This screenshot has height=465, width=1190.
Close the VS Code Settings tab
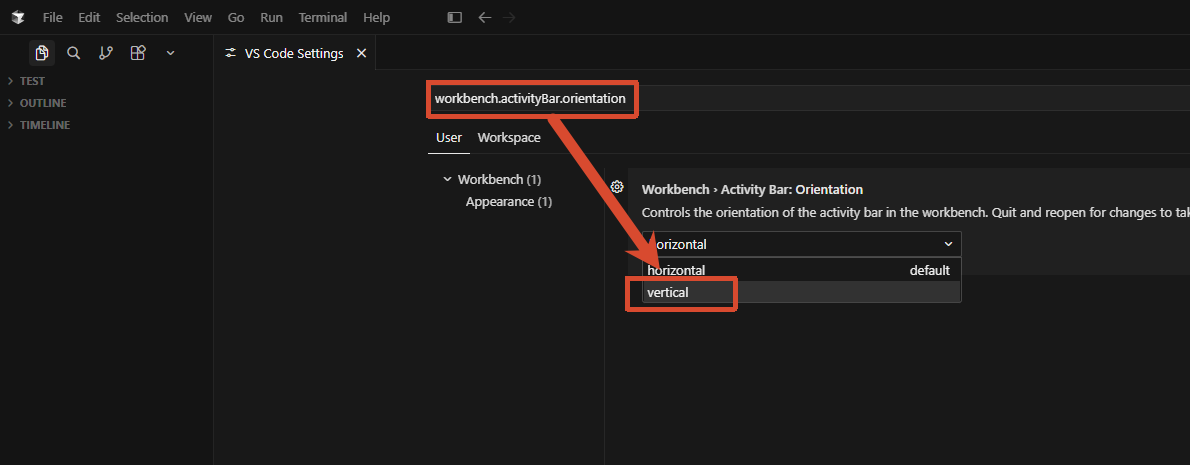coord(361,54)
